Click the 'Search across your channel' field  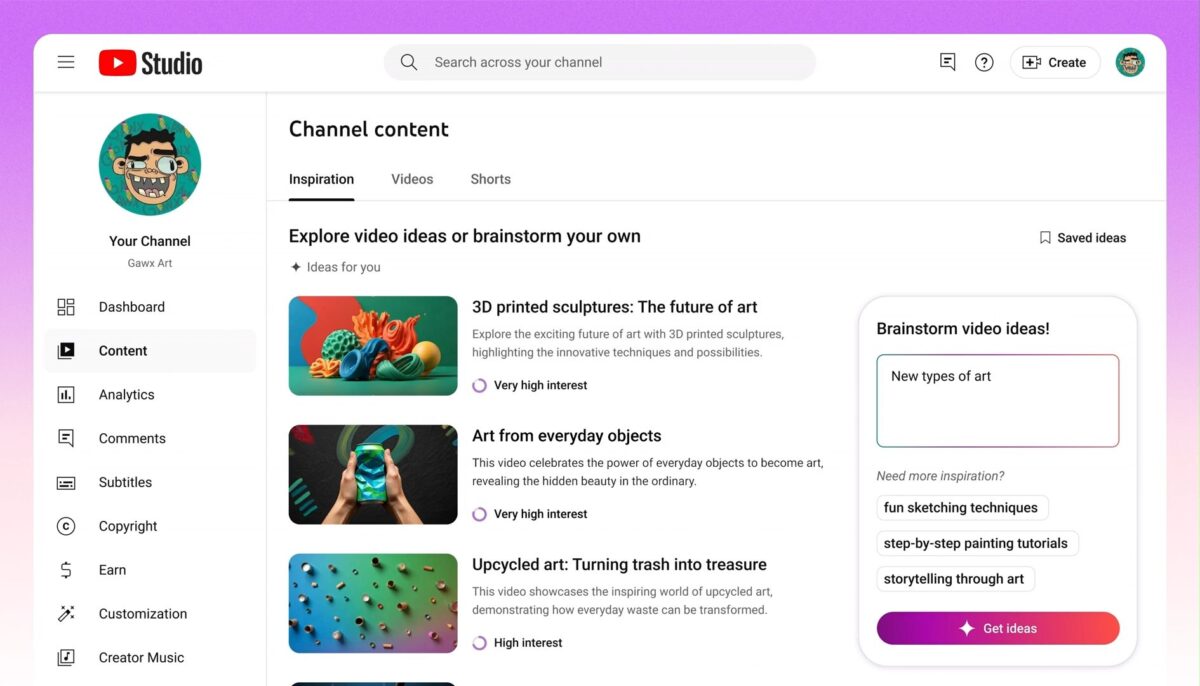coord(600,62)
